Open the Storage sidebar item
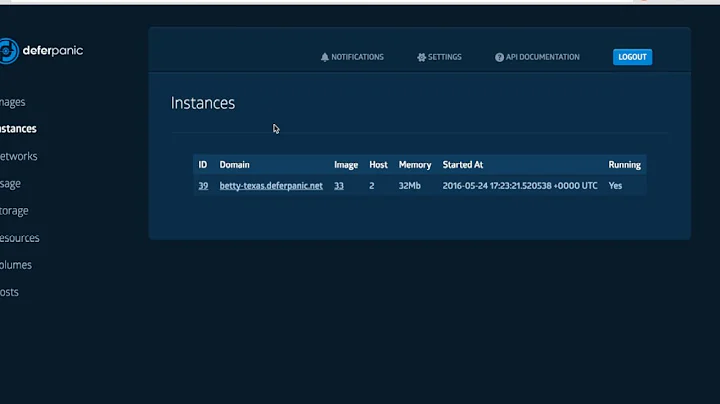720x404 pixels. (14, 211)
